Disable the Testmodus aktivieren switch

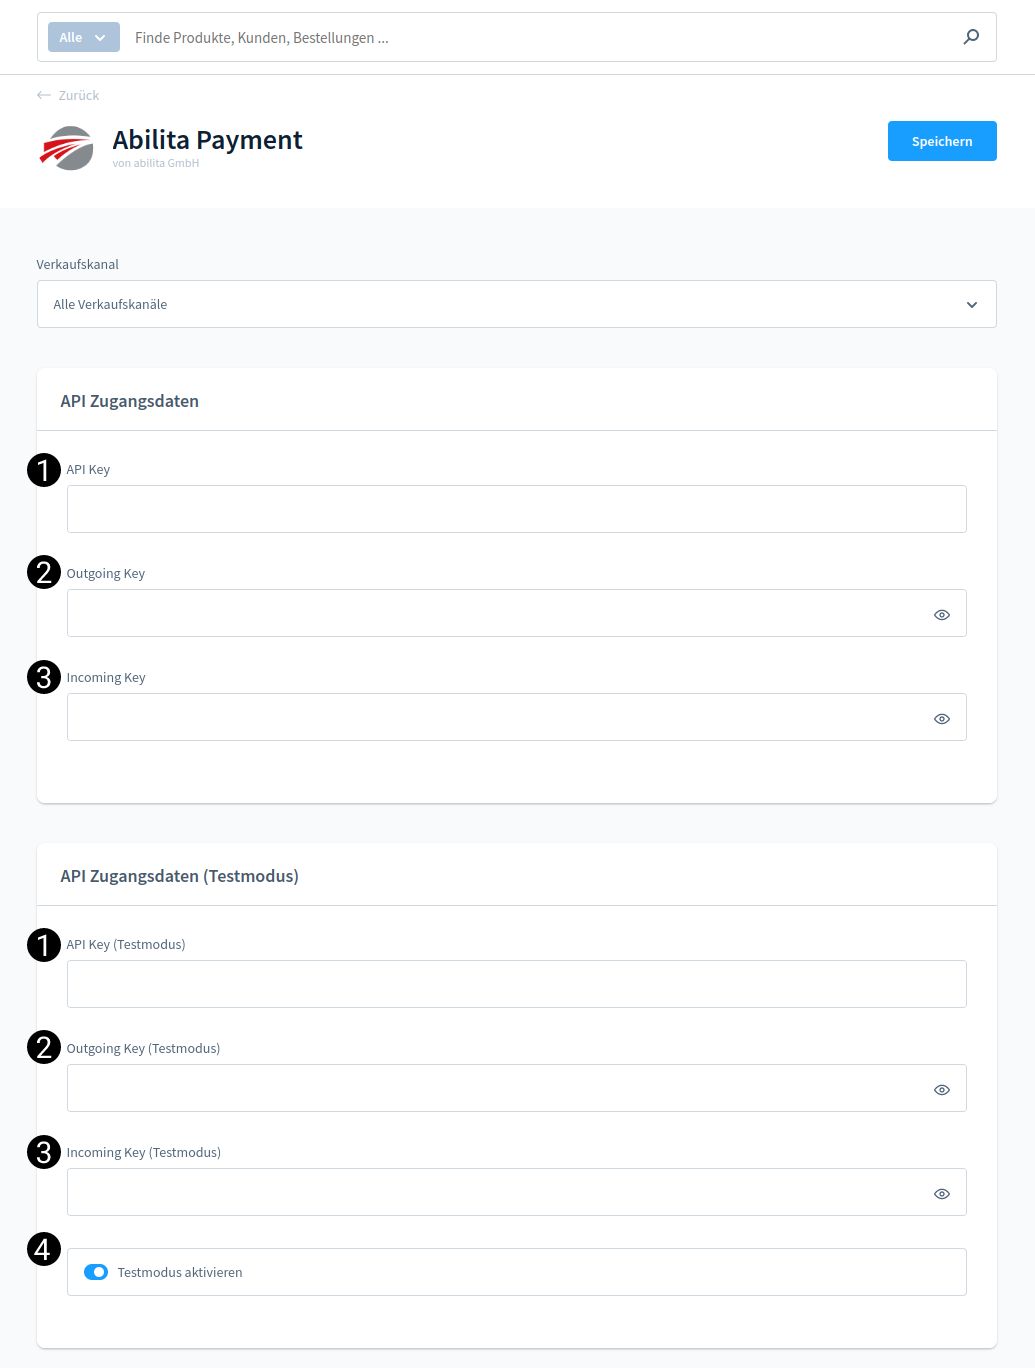pos(96,1272)
